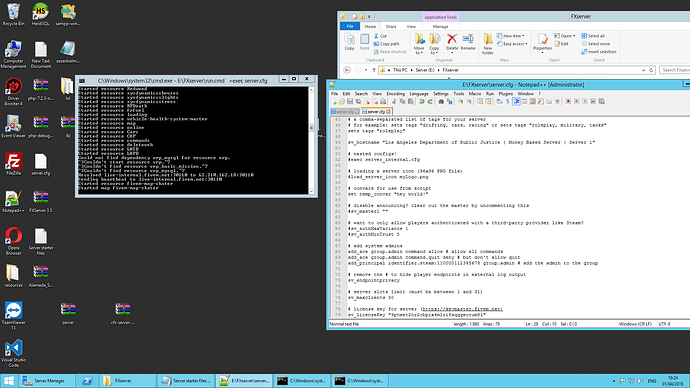The height and width of the screenshot is (388, 690).
Task: Expand the Easy access dropdown
Action: 512,44
